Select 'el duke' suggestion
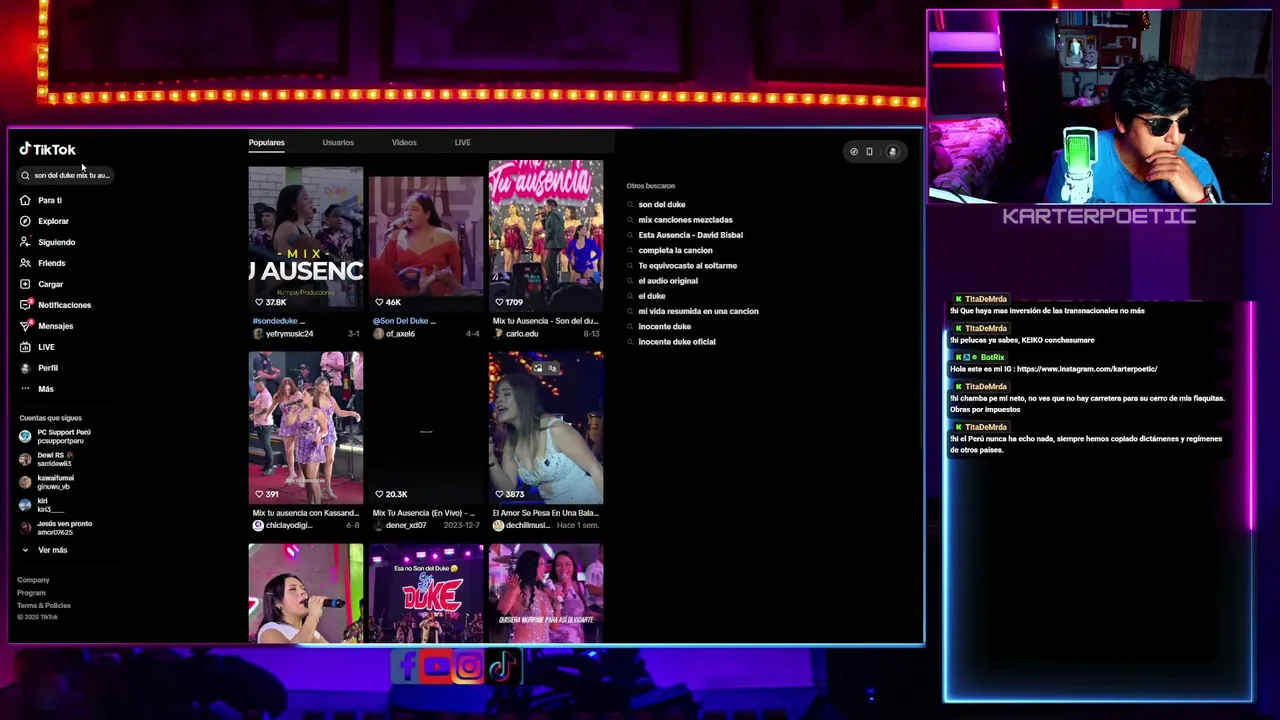Screen dimensions: 1280x720 [x=652, y=296]
